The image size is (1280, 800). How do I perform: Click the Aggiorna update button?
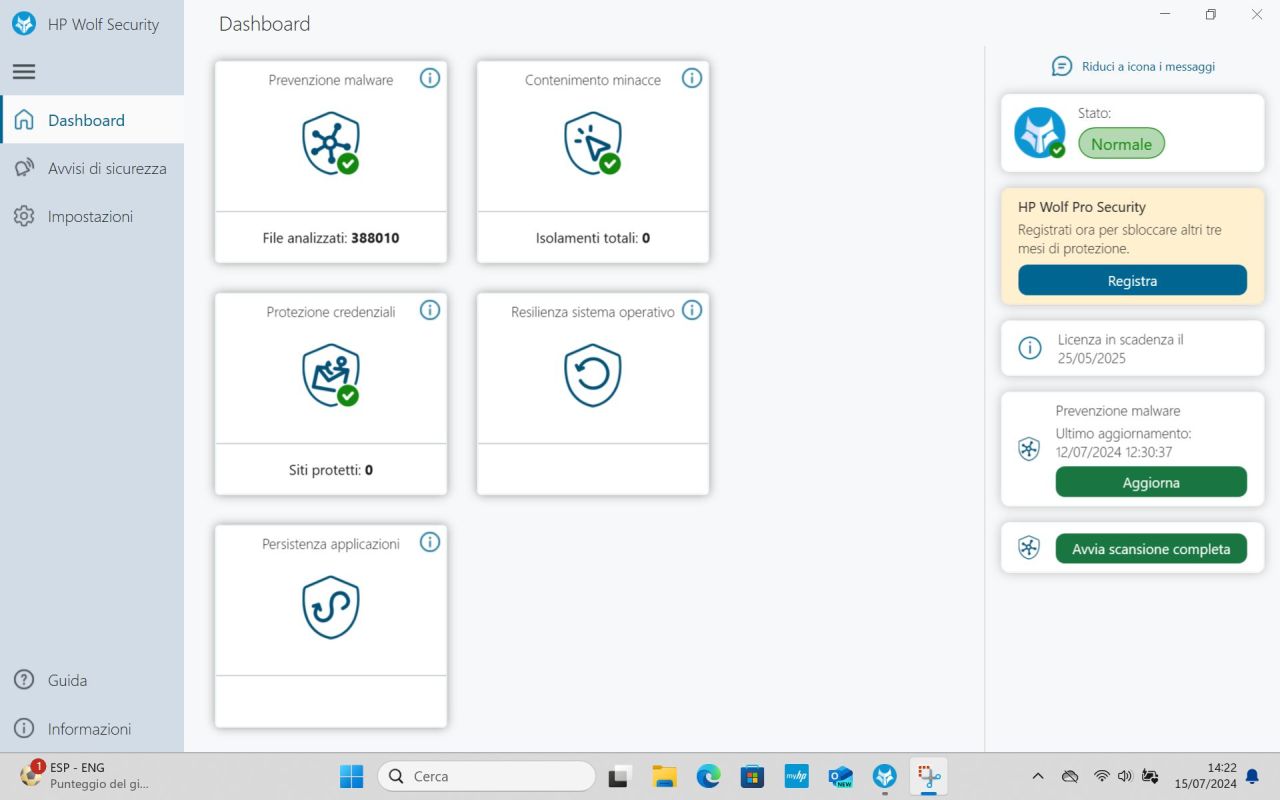pyautogui.click(x=1151, y=482)
